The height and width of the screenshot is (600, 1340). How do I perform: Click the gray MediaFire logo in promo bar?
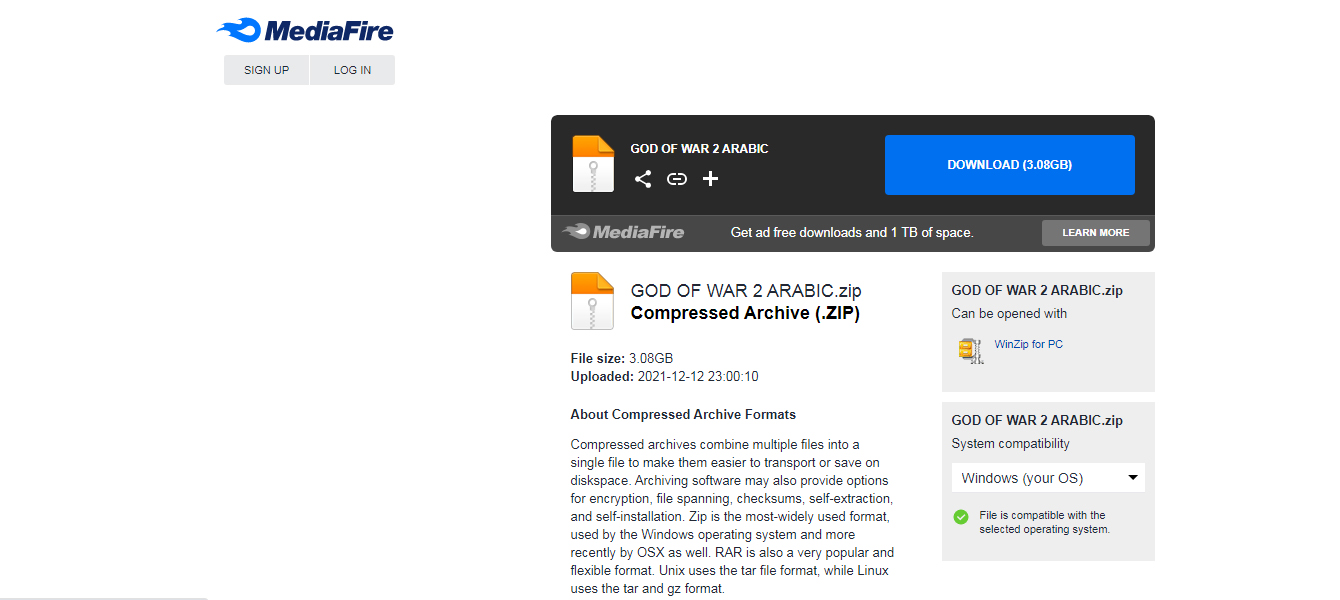(x=623, y=232)
